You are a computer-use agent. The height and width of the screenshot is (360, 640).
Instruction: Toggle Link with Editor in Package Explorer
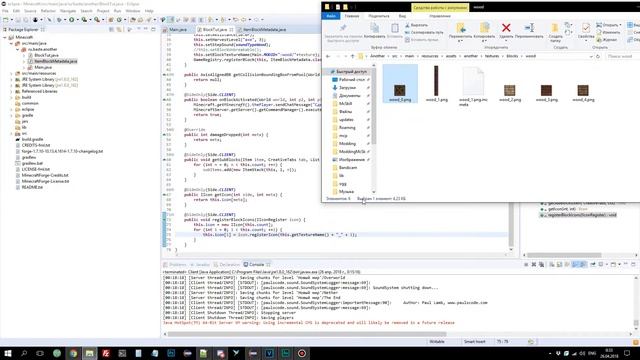(119, 29)
